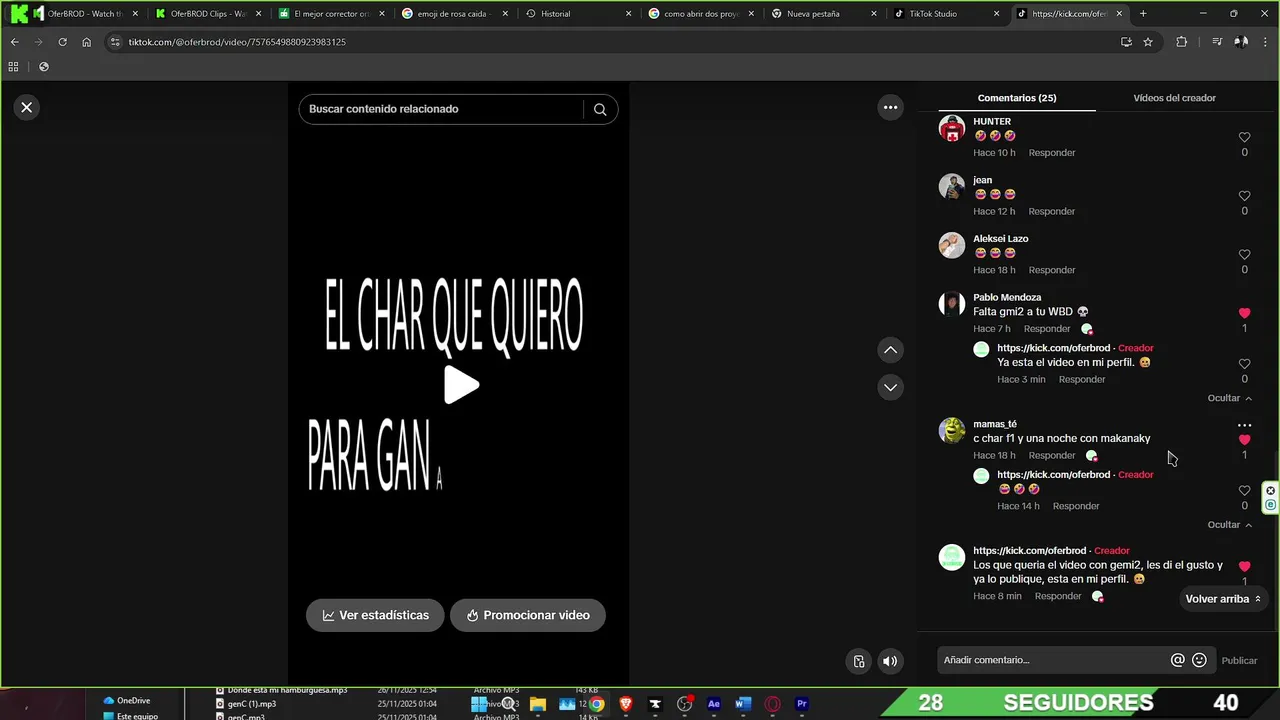Open browser extensions puzzle icon

1182,42
